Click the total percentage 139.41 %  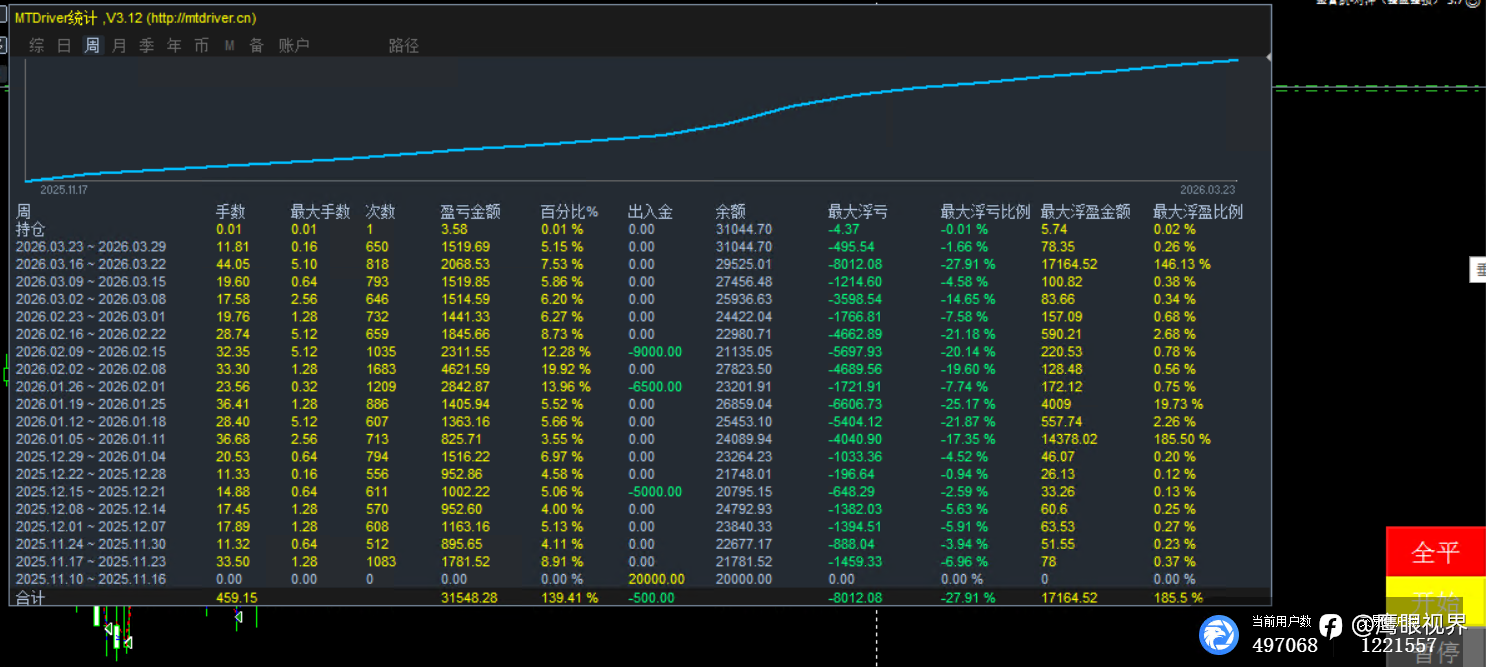569,598
